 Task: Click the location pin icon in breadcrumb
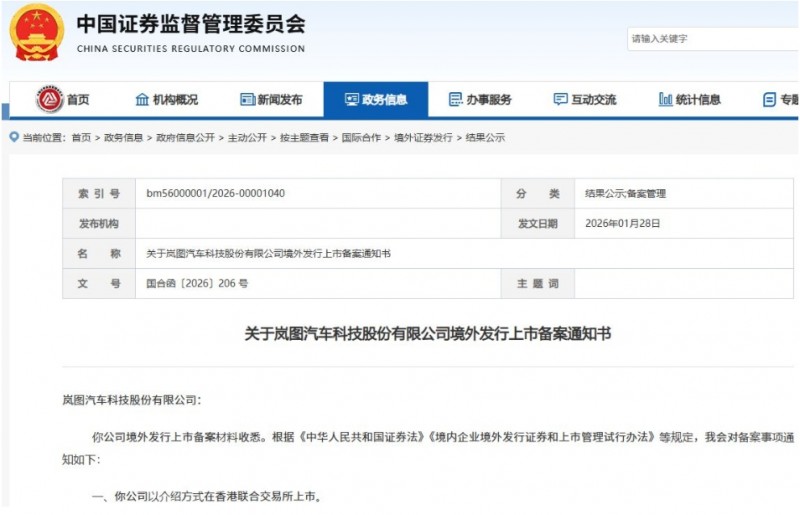click(x=14, y=137)
